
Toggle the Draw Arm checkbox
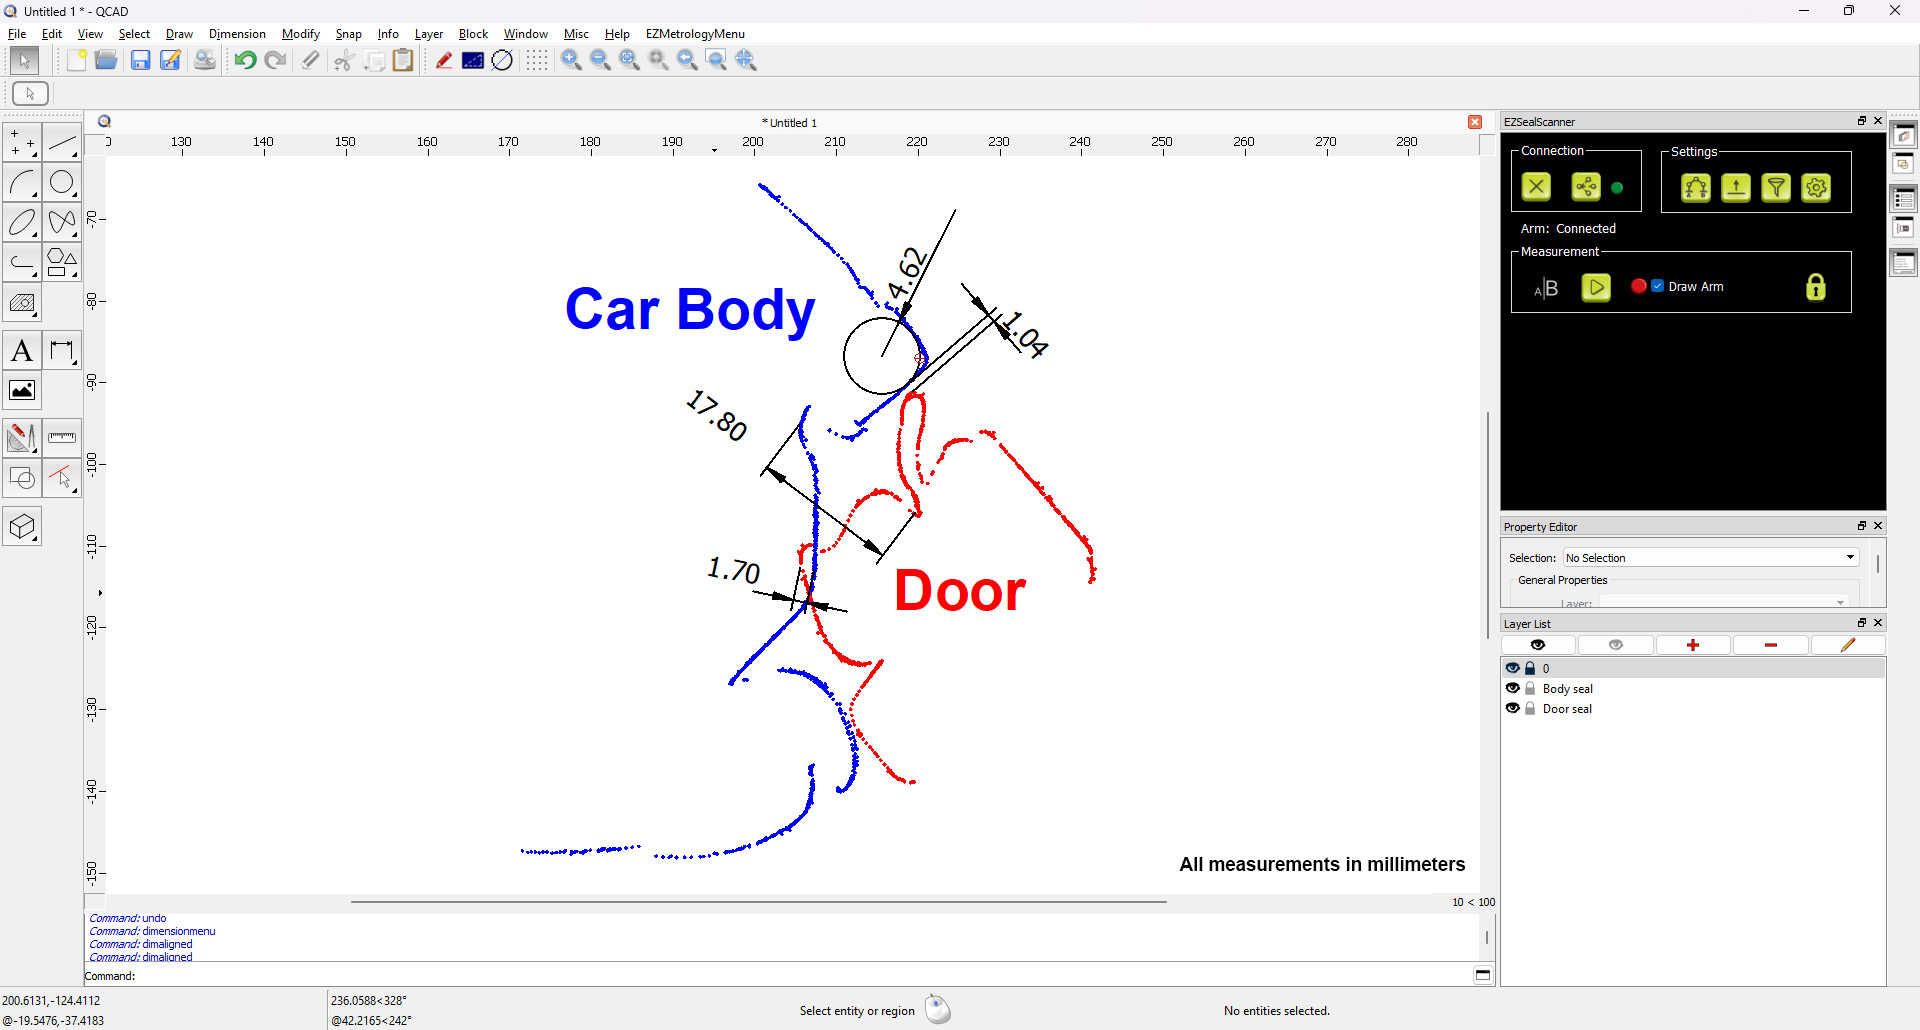1656,286
